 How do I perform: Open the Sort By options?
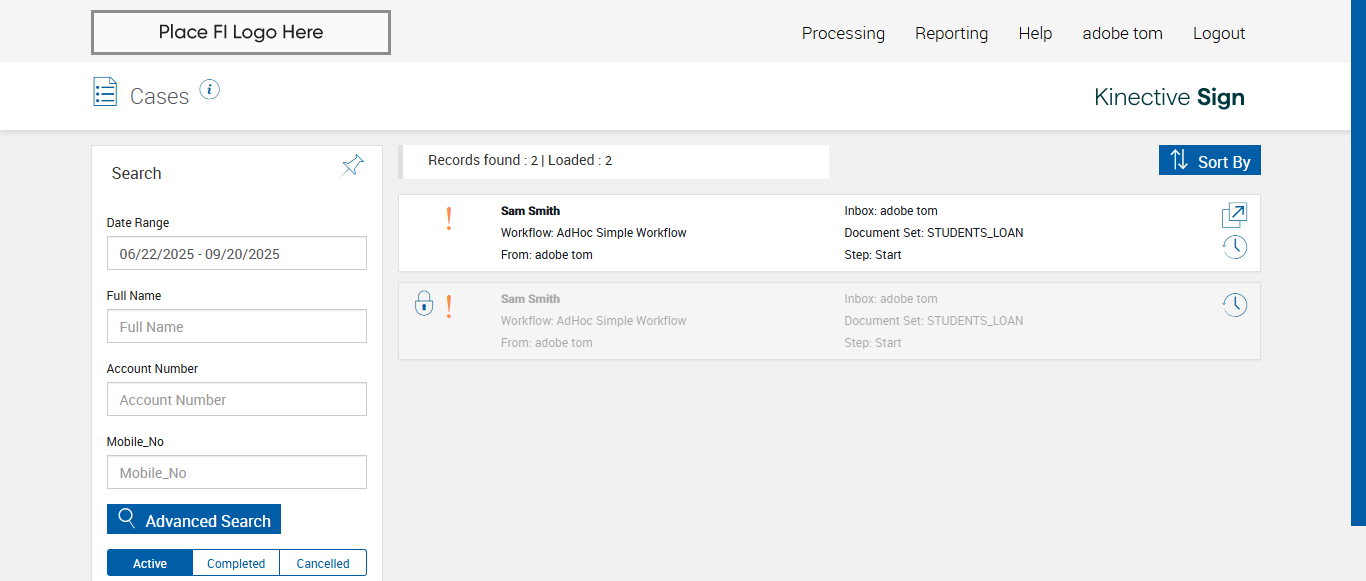point(1210,161)
